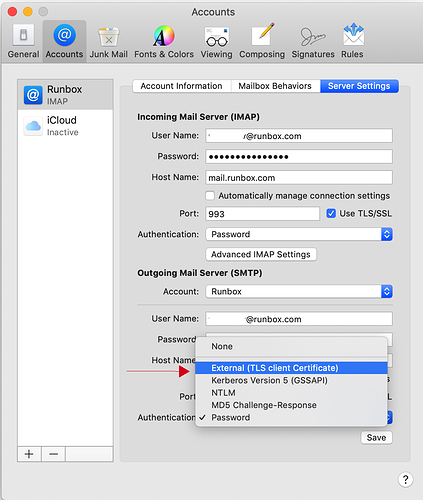Choose NTLM authentication option
This screenshot has width=423, height=500.
pyautogui.click(x=291, y=393)
